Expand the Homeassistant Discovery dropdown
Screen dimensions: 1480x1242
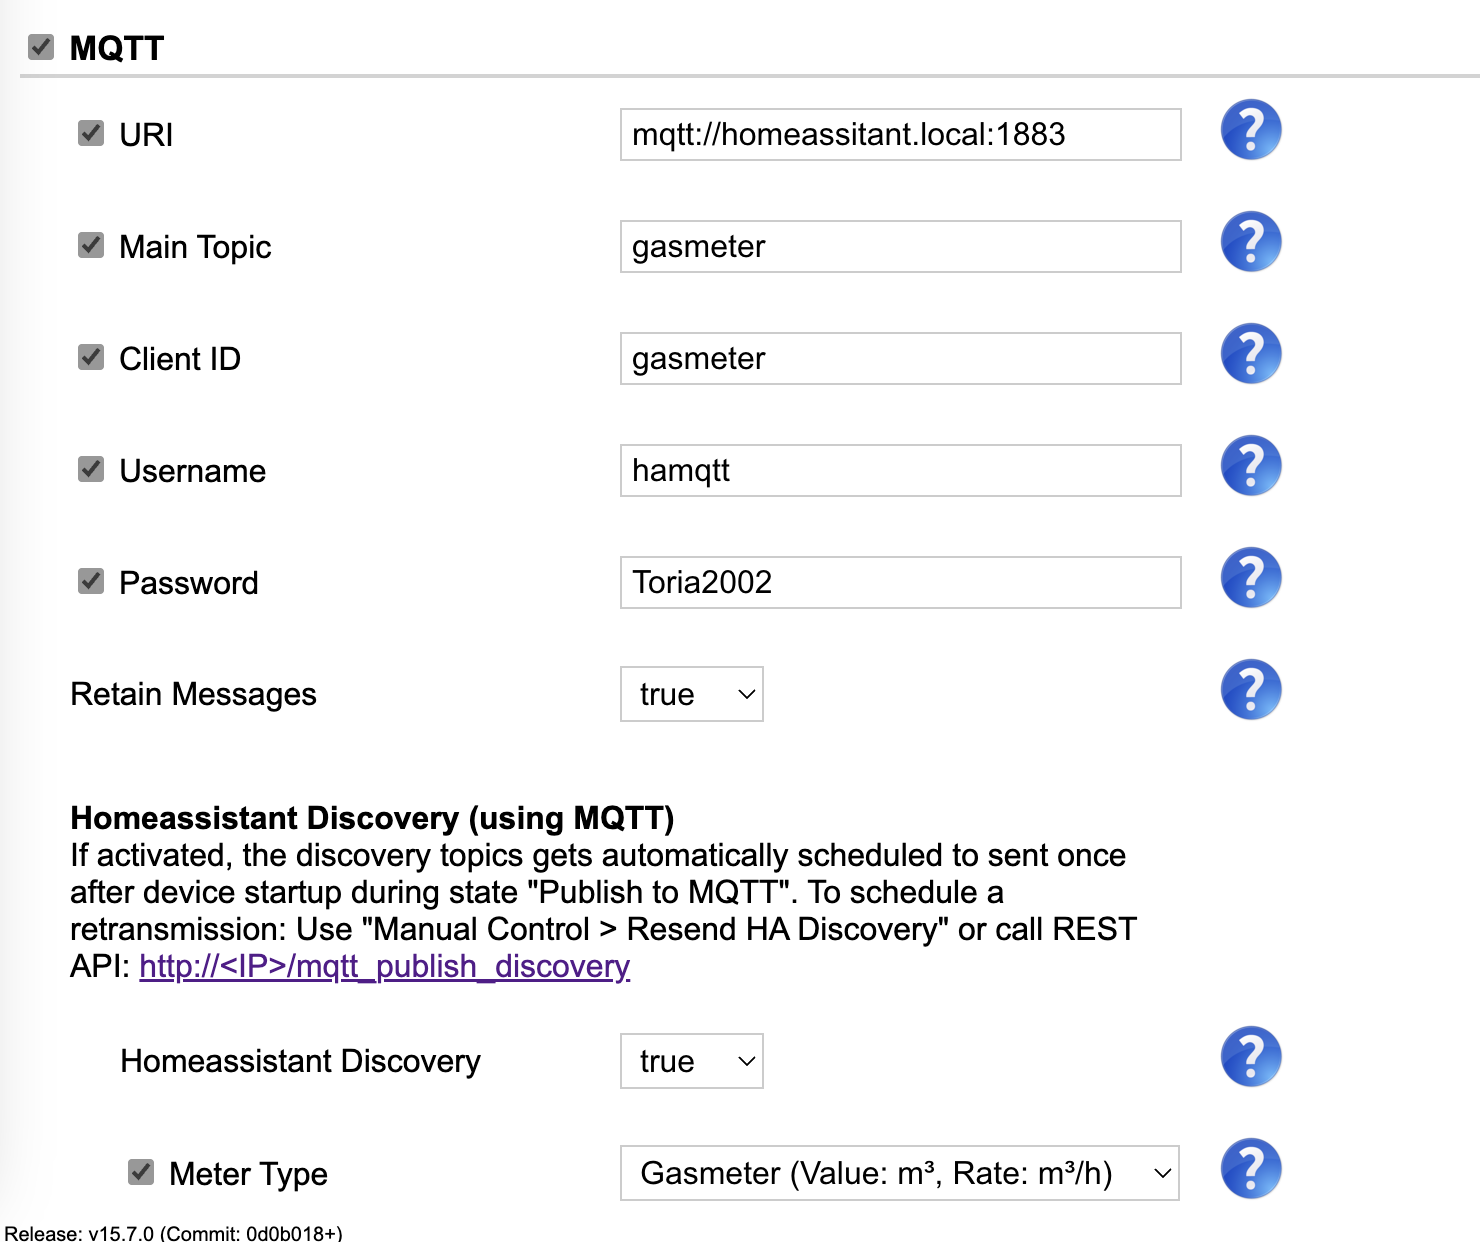[691, 1061]
